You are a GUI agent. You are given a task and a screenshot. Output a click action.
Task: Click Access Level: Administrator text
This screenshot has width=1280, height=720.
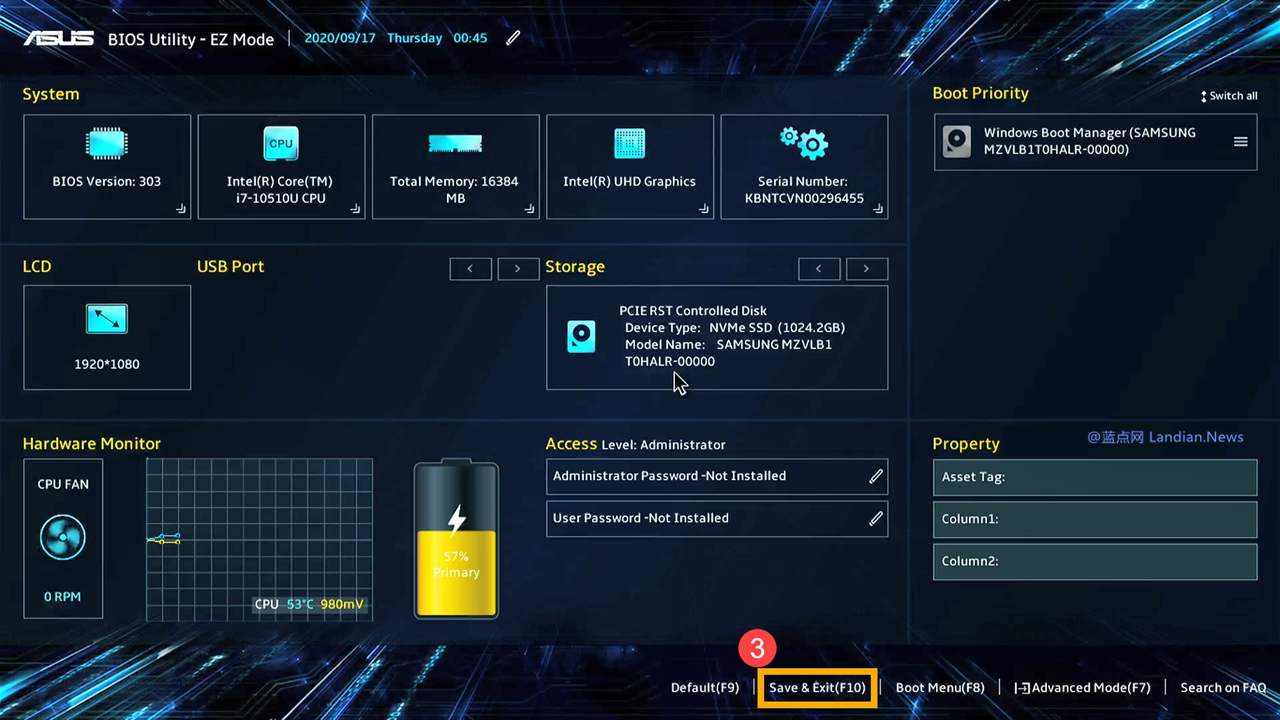point(636,444)
